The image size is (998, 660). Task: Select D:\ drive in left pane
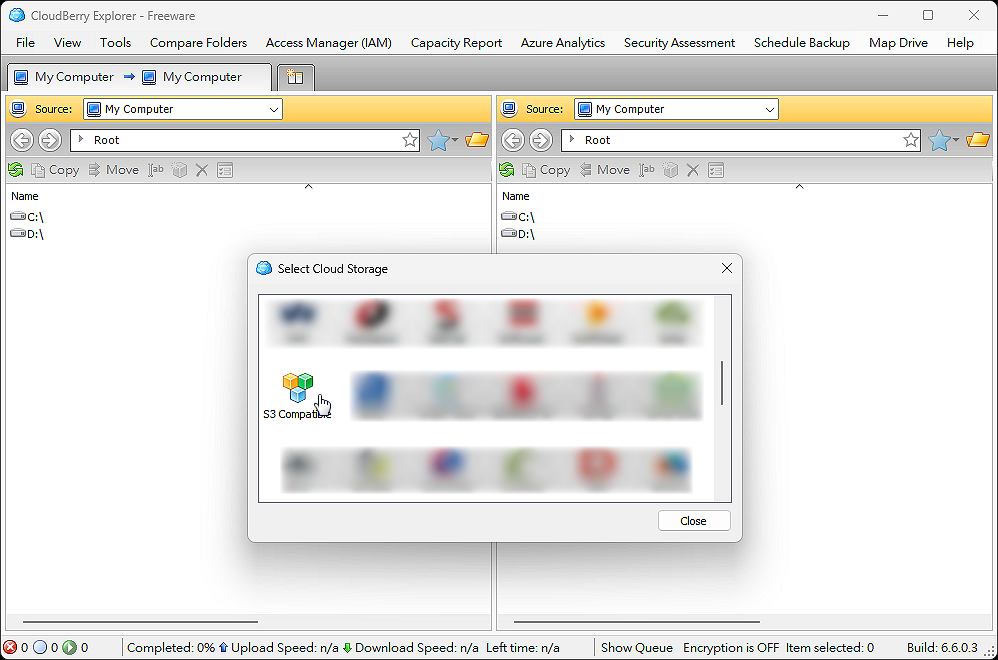pyautogui.click(x=27, y=234)
